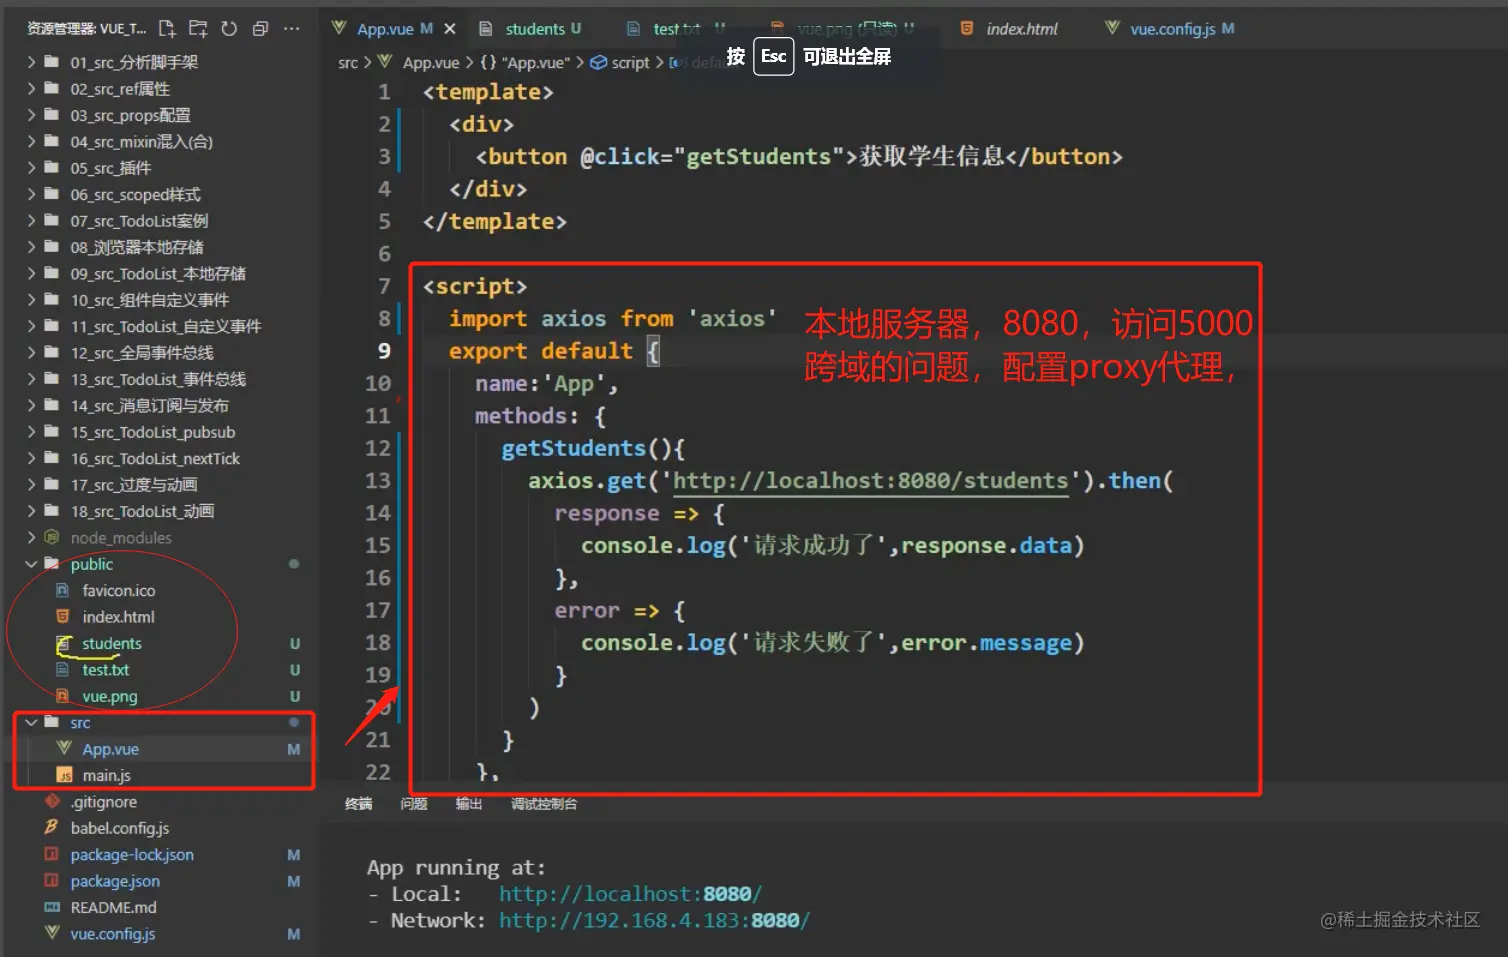Click line number 9 in the gutter
The image size is (1508, 957).
click(383, 351)
